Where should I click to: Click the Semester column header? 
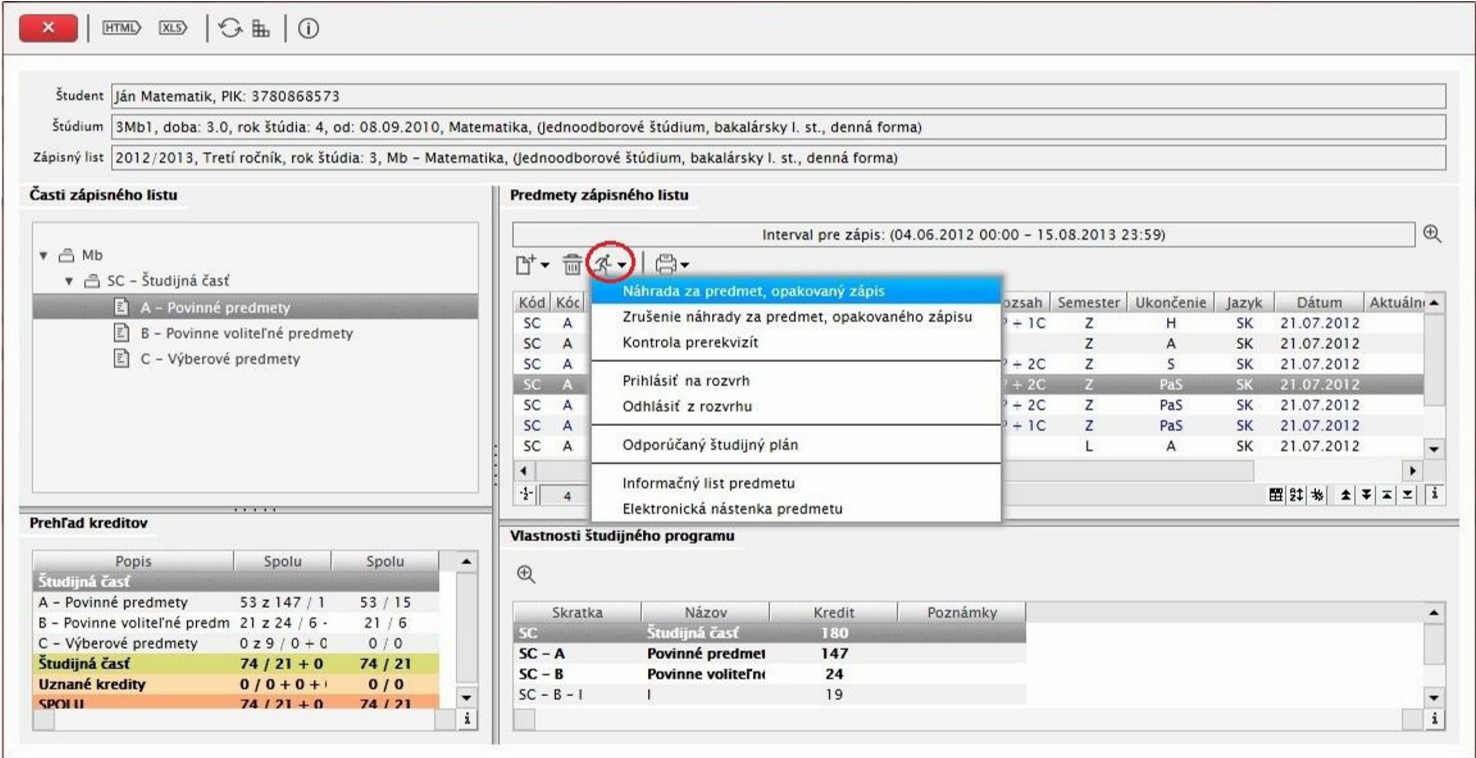click(x=1088, y=302)
